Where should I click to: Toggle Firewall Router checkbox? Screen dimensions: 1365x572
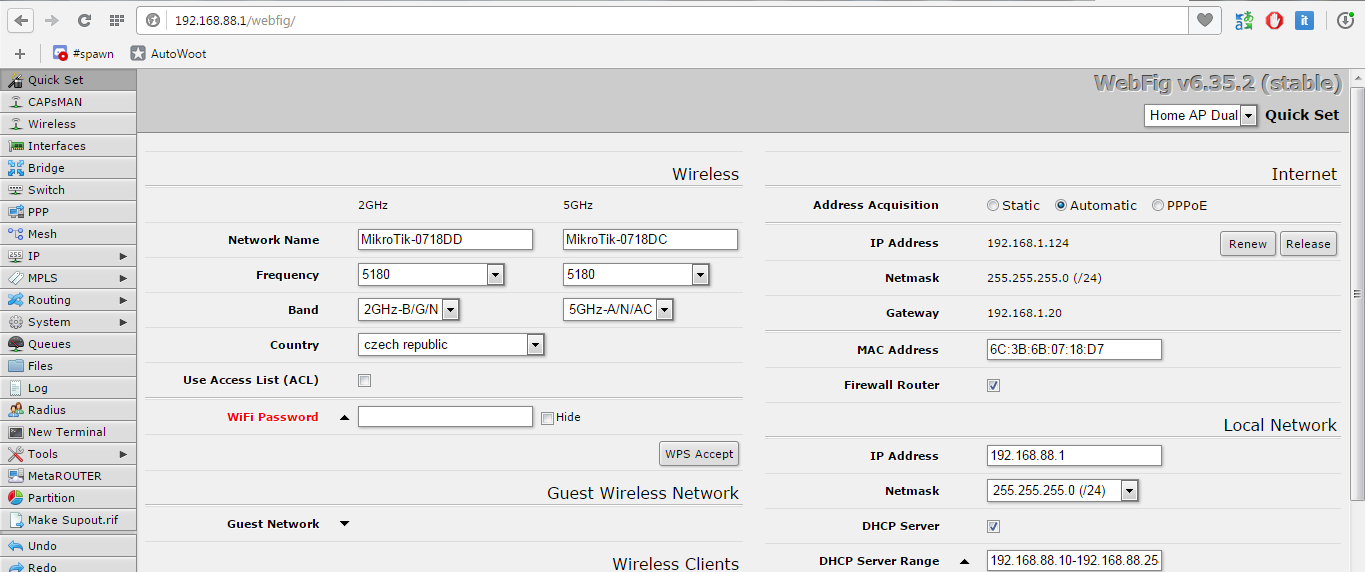(993, 385)
